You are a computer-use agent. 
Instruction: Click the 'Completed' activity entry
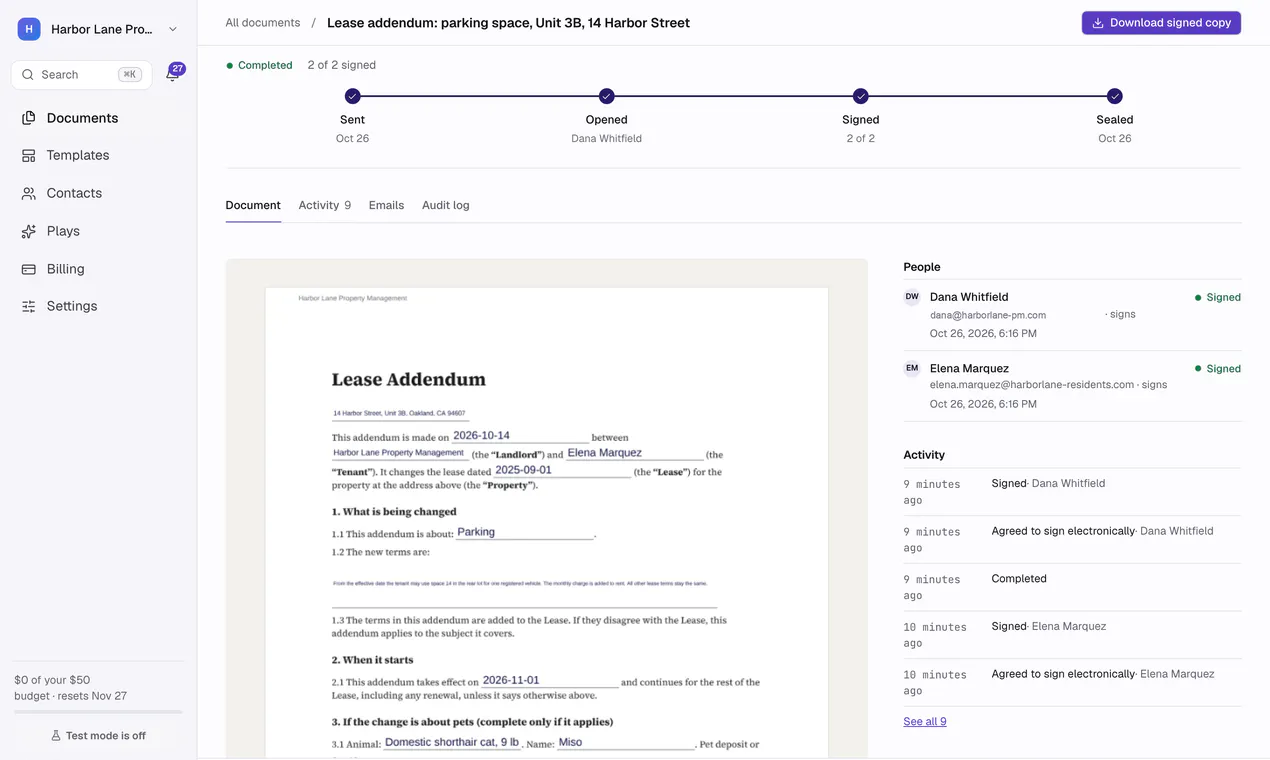point(1072,587)
